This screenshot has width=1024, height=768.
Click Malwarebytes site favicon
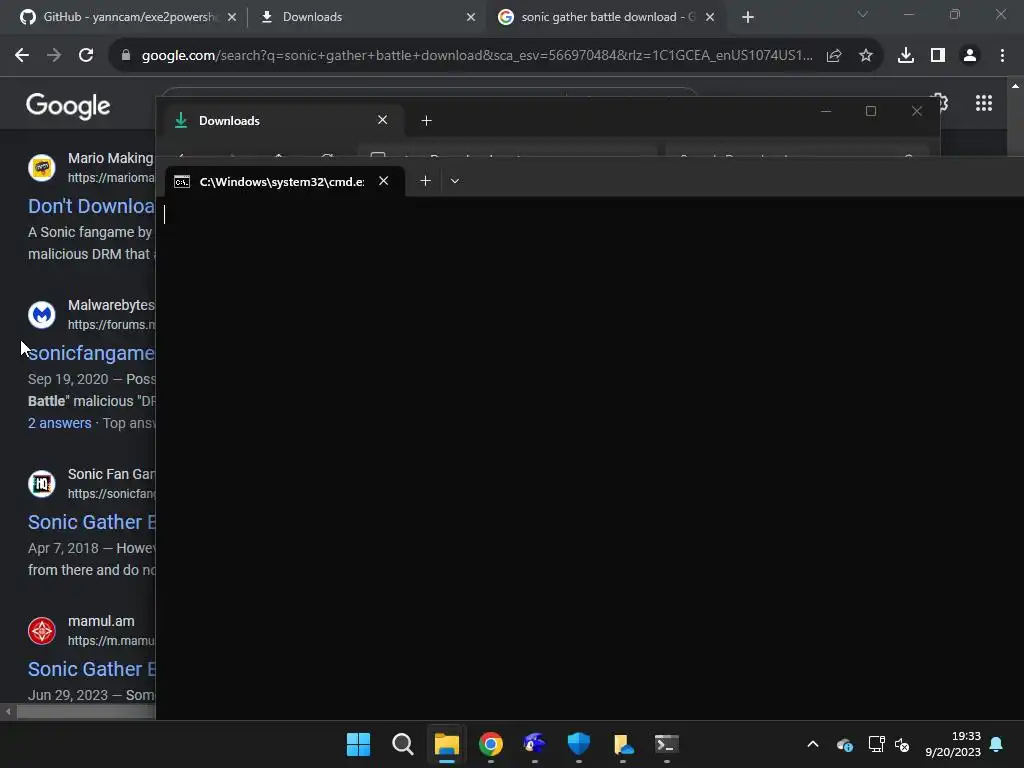pyautogui.click(x=42, y=315)
